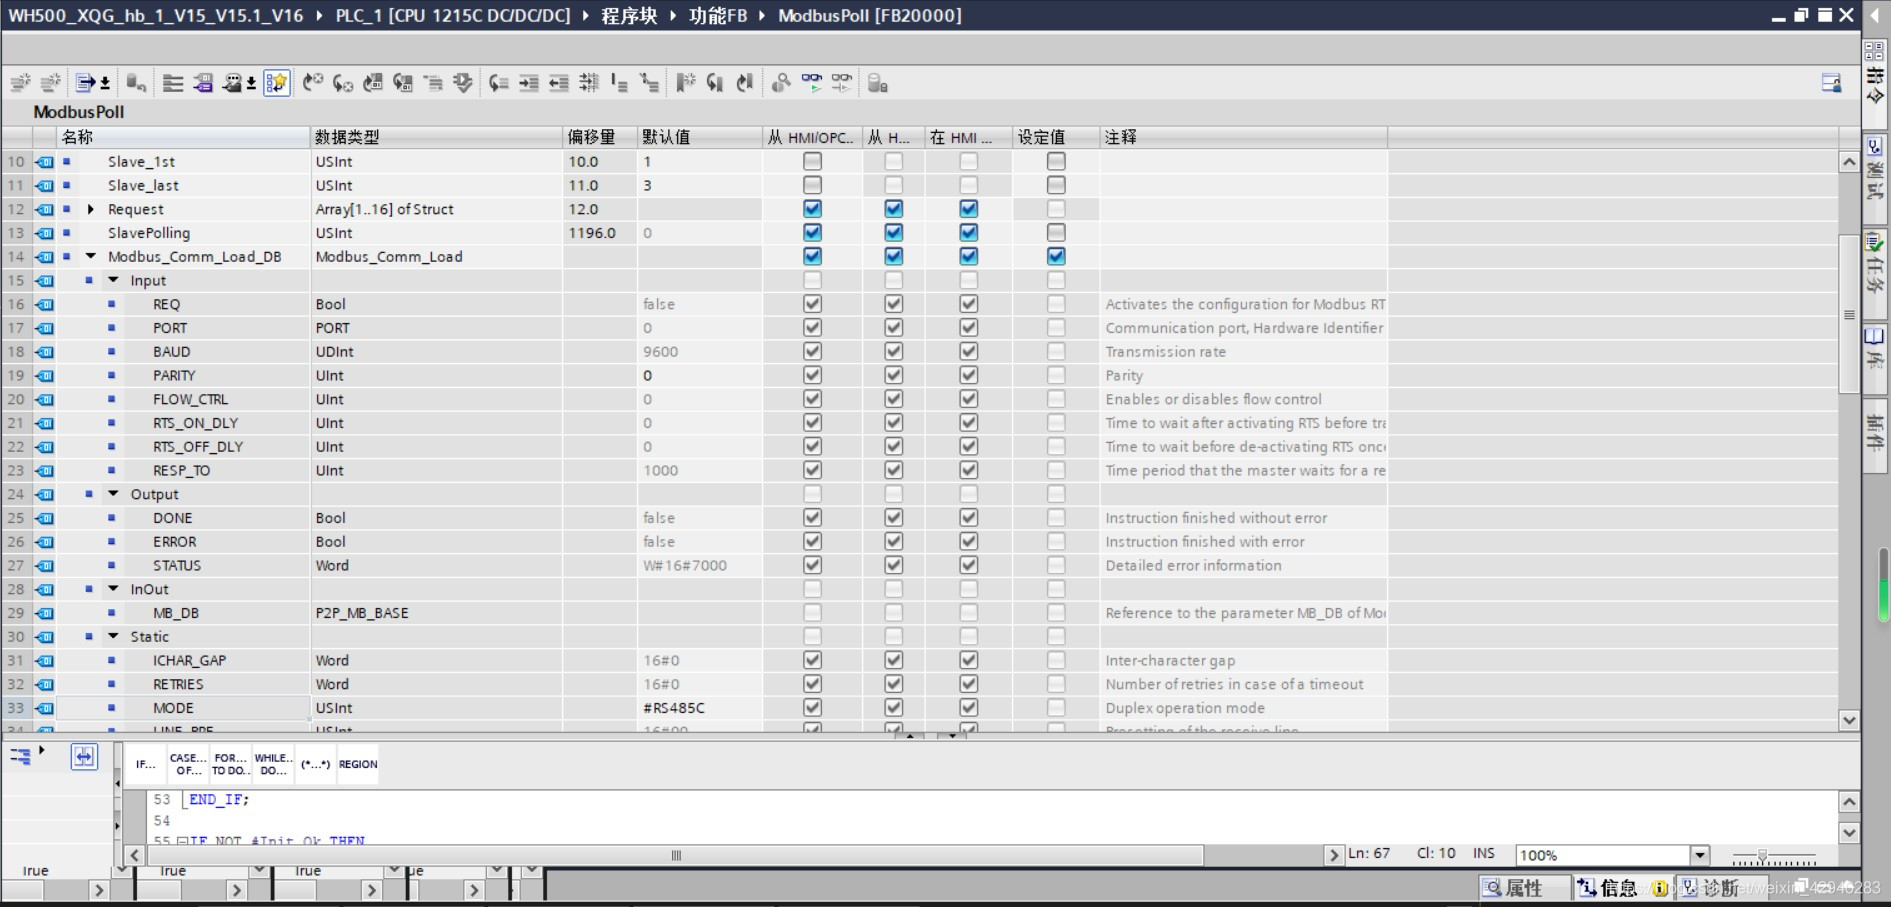Click top icon in right sidebar strip
This screenshot has height=907, width=1891.
1875,50
